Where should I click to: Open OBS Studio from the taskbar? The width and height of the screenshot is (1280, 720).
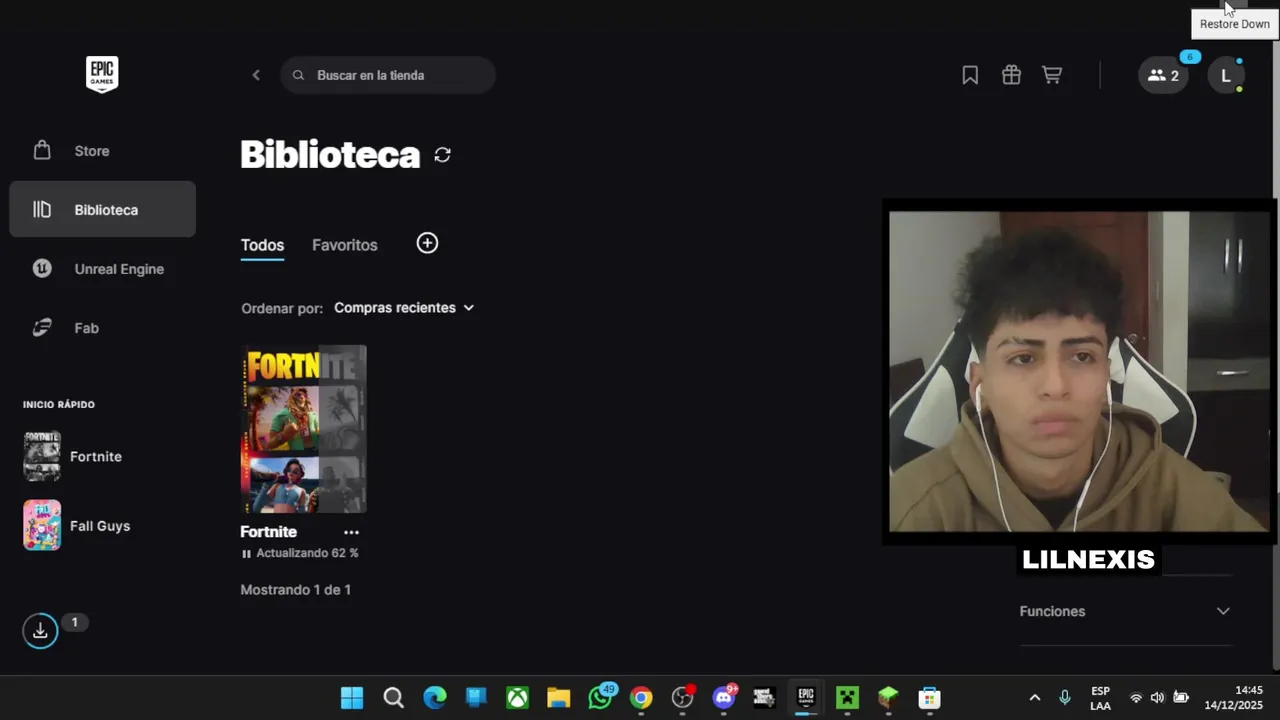(682, 698)
